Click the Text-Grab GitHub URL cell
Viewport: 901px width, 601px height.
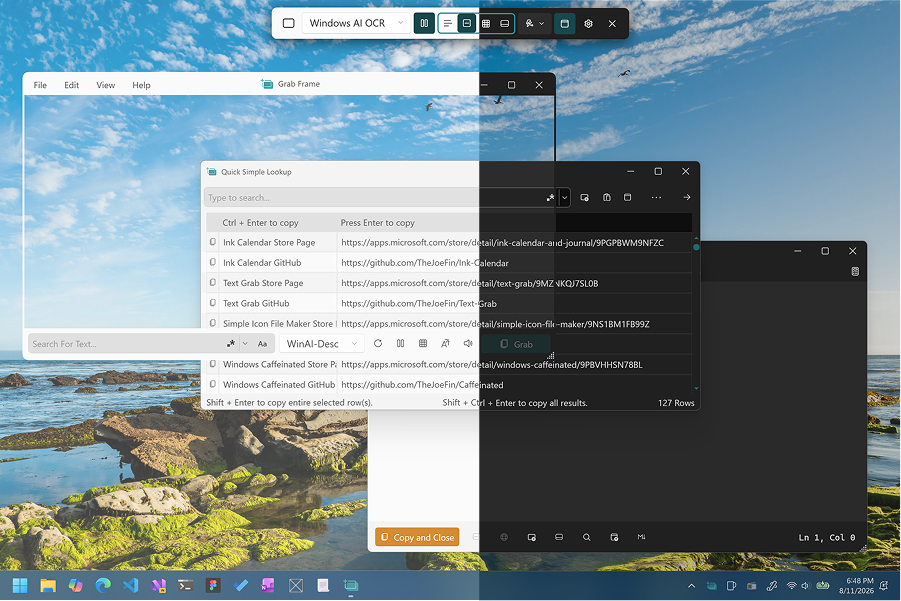click(x=419, y=304)
